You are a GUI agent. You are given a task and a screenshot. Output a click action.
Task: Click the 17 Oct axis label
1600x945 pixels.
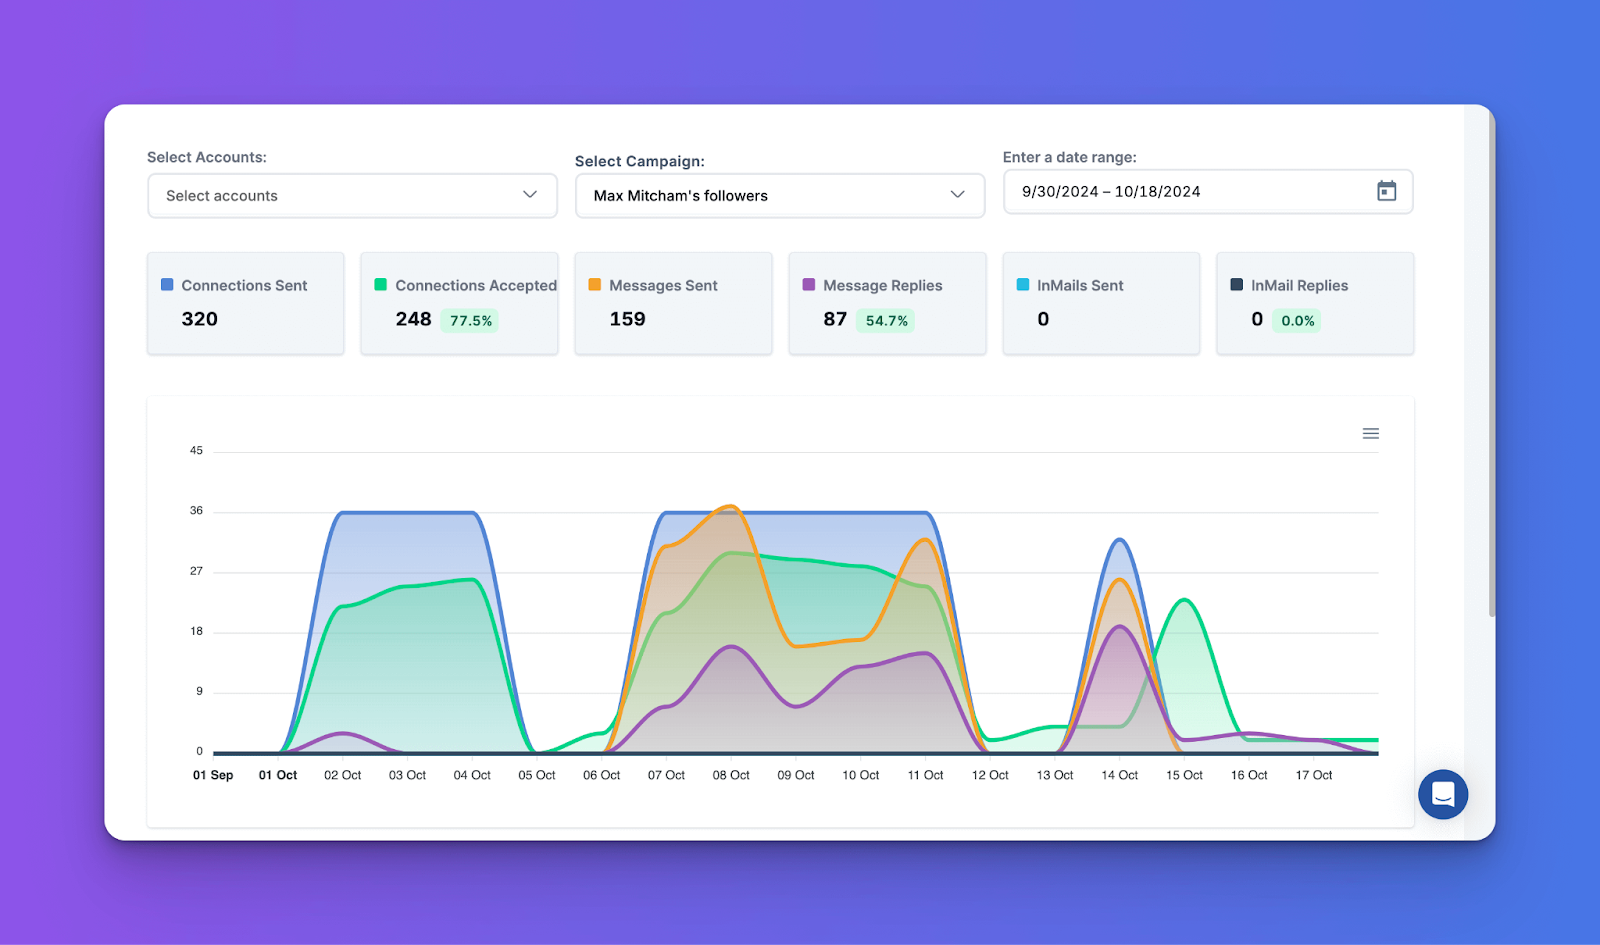pos(1314,775)
